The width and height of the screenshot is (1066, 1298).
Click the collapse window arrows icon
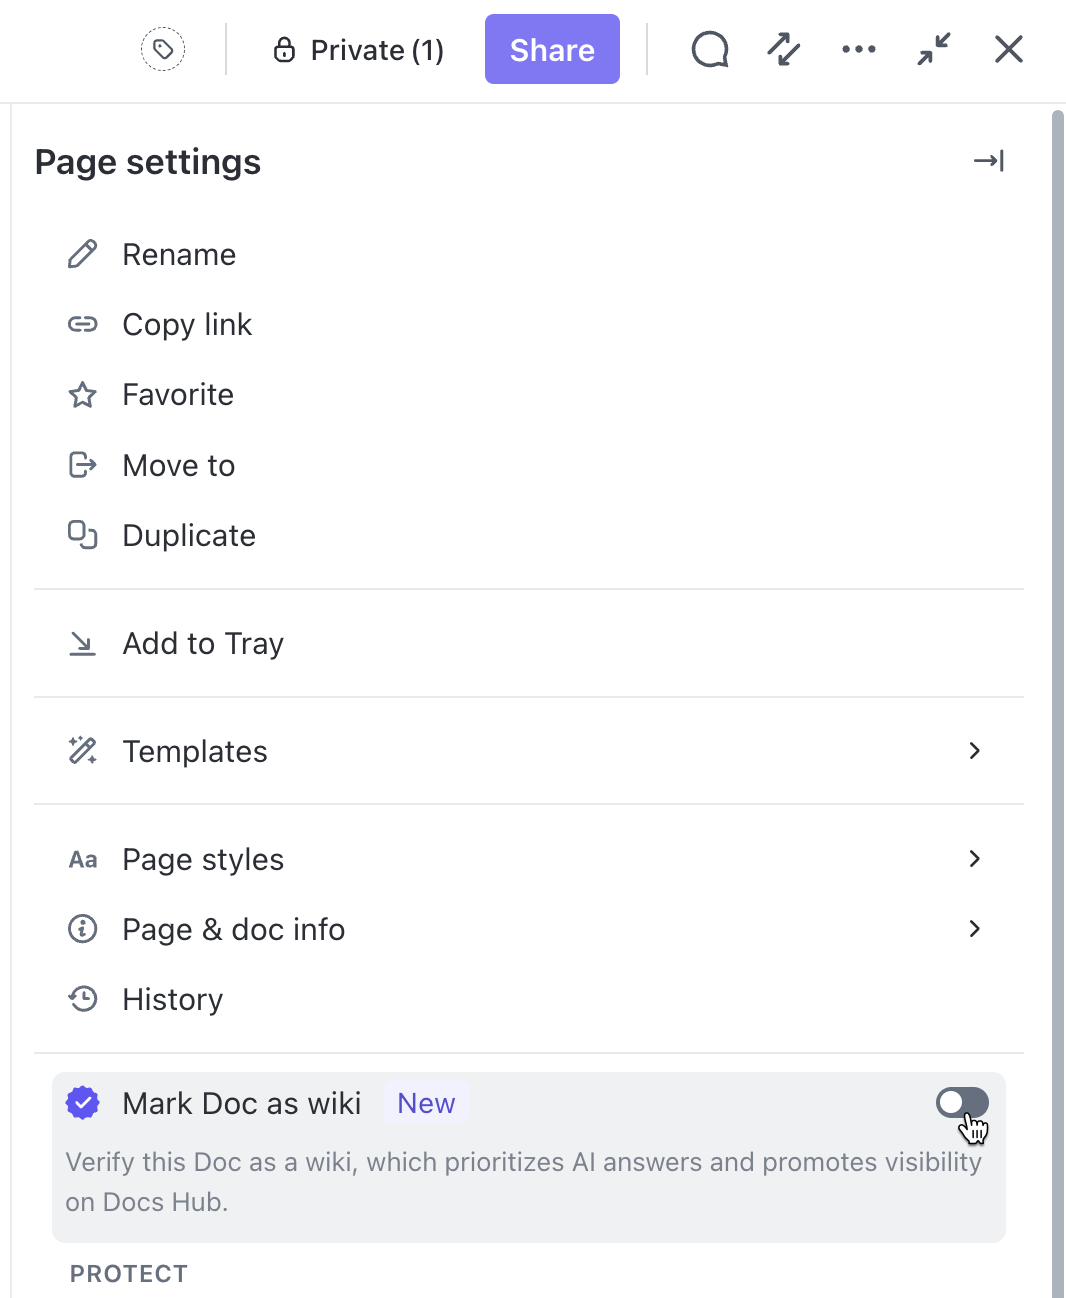pyautogui.click(x=932, y=49)
